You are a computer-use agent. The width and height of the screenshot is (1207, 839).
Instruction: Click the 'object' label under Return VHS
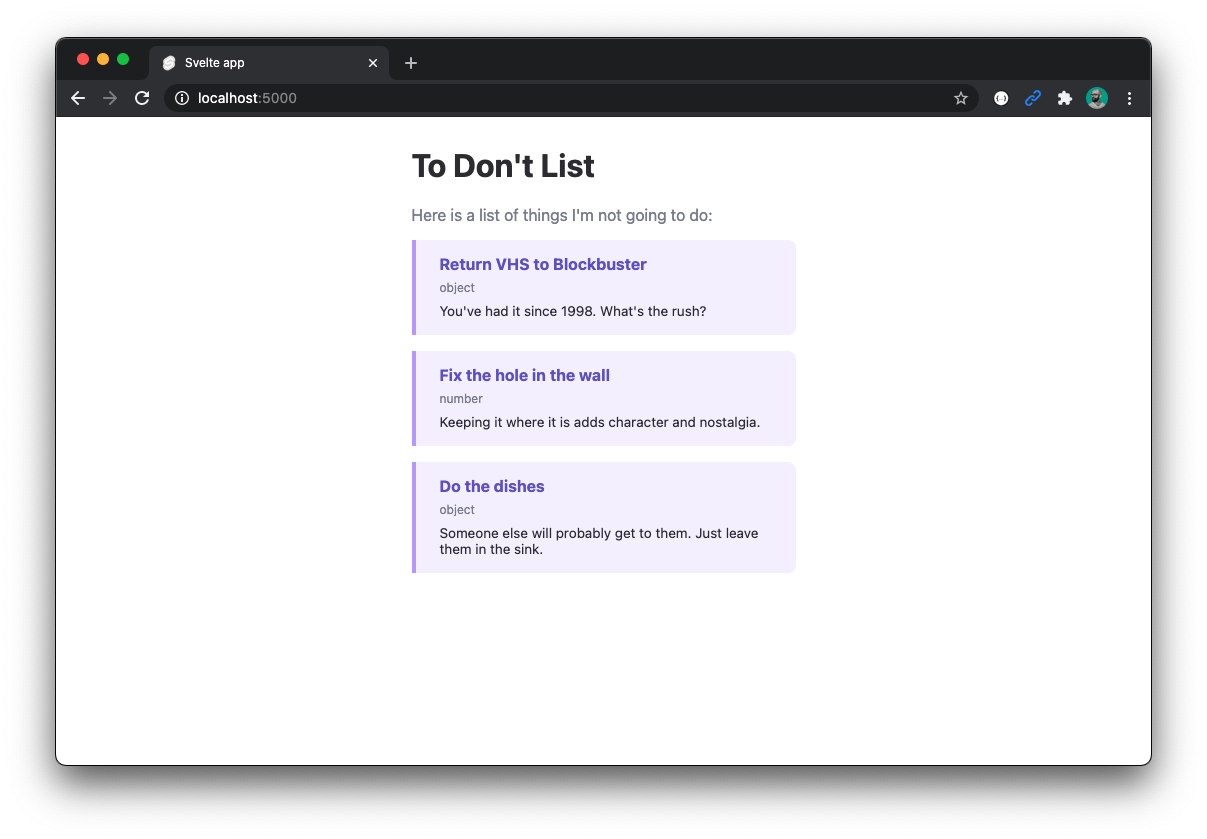tap(457, 288)
